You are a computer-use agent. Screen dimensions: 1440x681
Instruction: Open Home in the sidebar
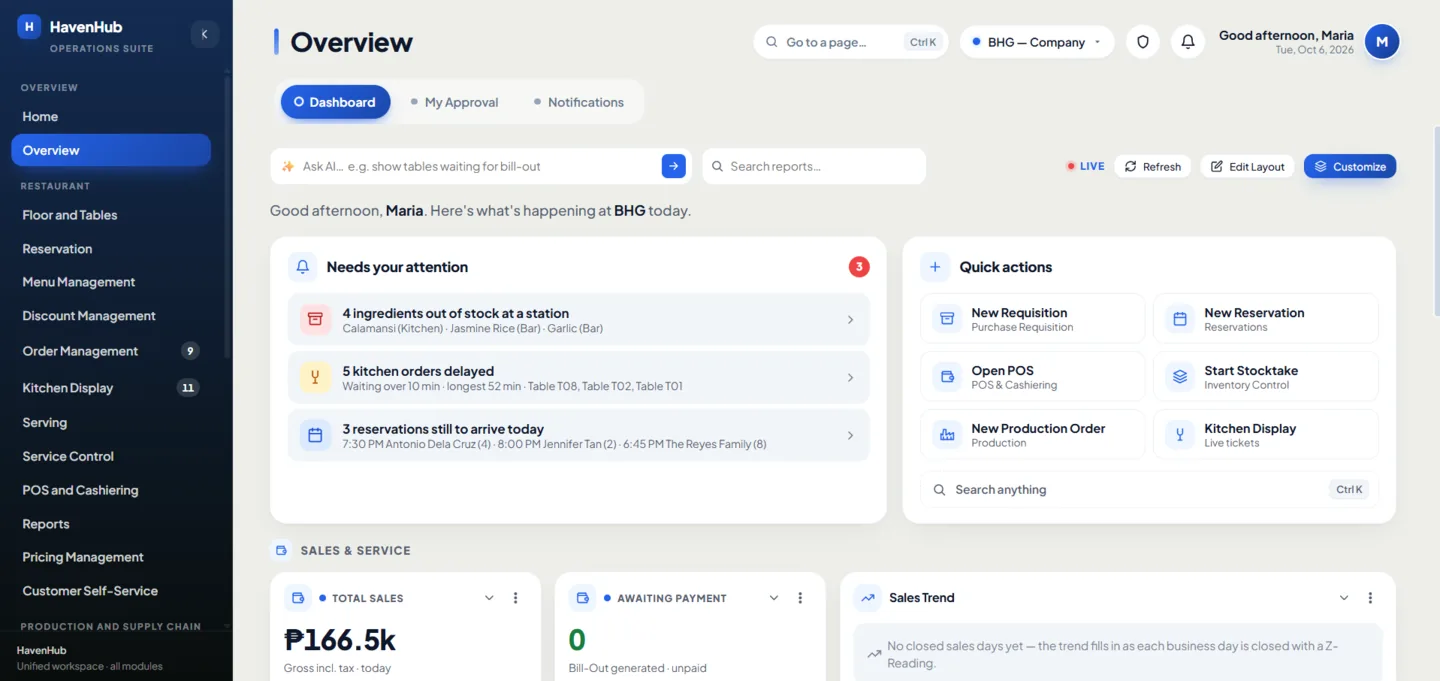111,116
